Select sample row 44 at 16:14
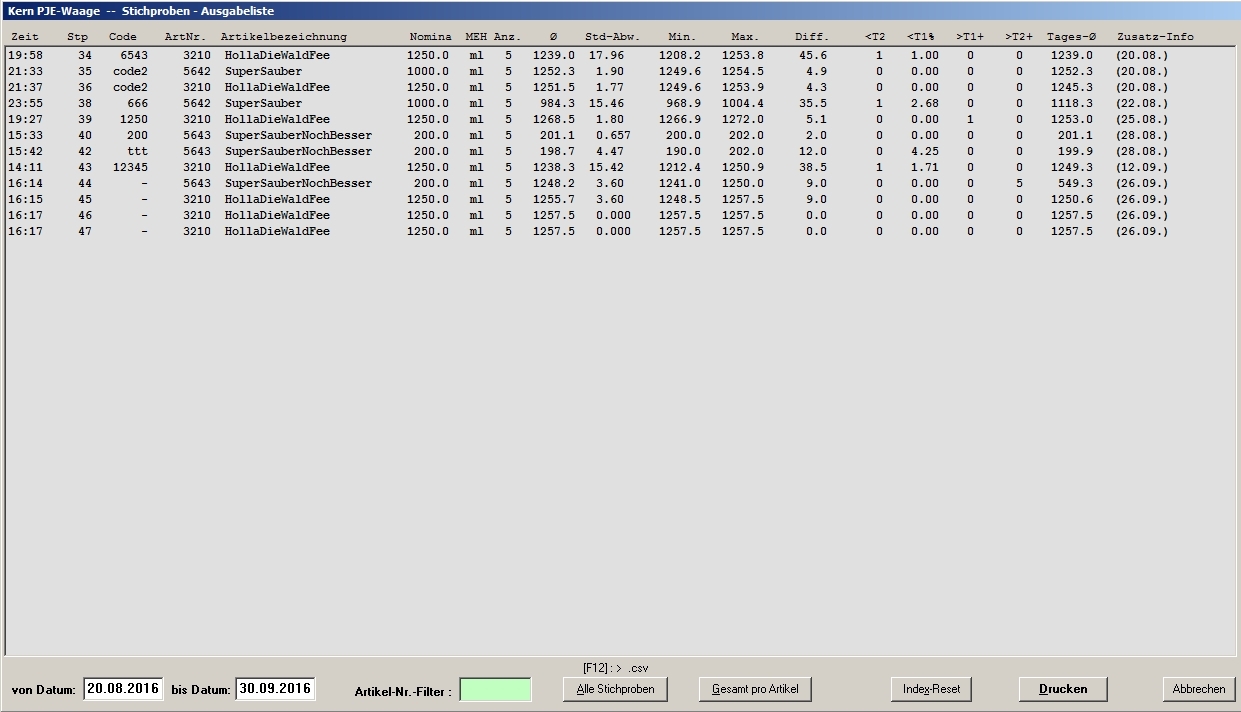Screen dimensions: 1241x712 tap(298, 184)
